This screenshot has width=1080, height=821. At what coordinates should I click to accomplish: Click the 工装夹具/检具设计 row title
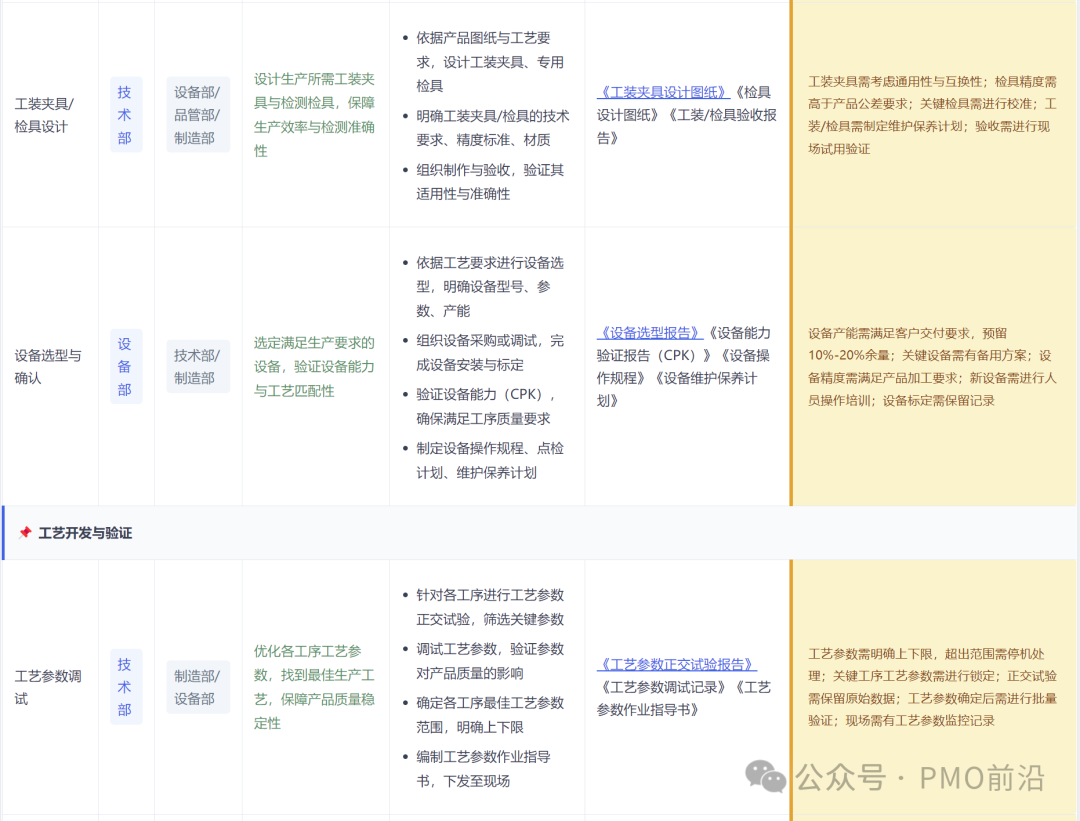pyautogui.click(x=46, y=114)
